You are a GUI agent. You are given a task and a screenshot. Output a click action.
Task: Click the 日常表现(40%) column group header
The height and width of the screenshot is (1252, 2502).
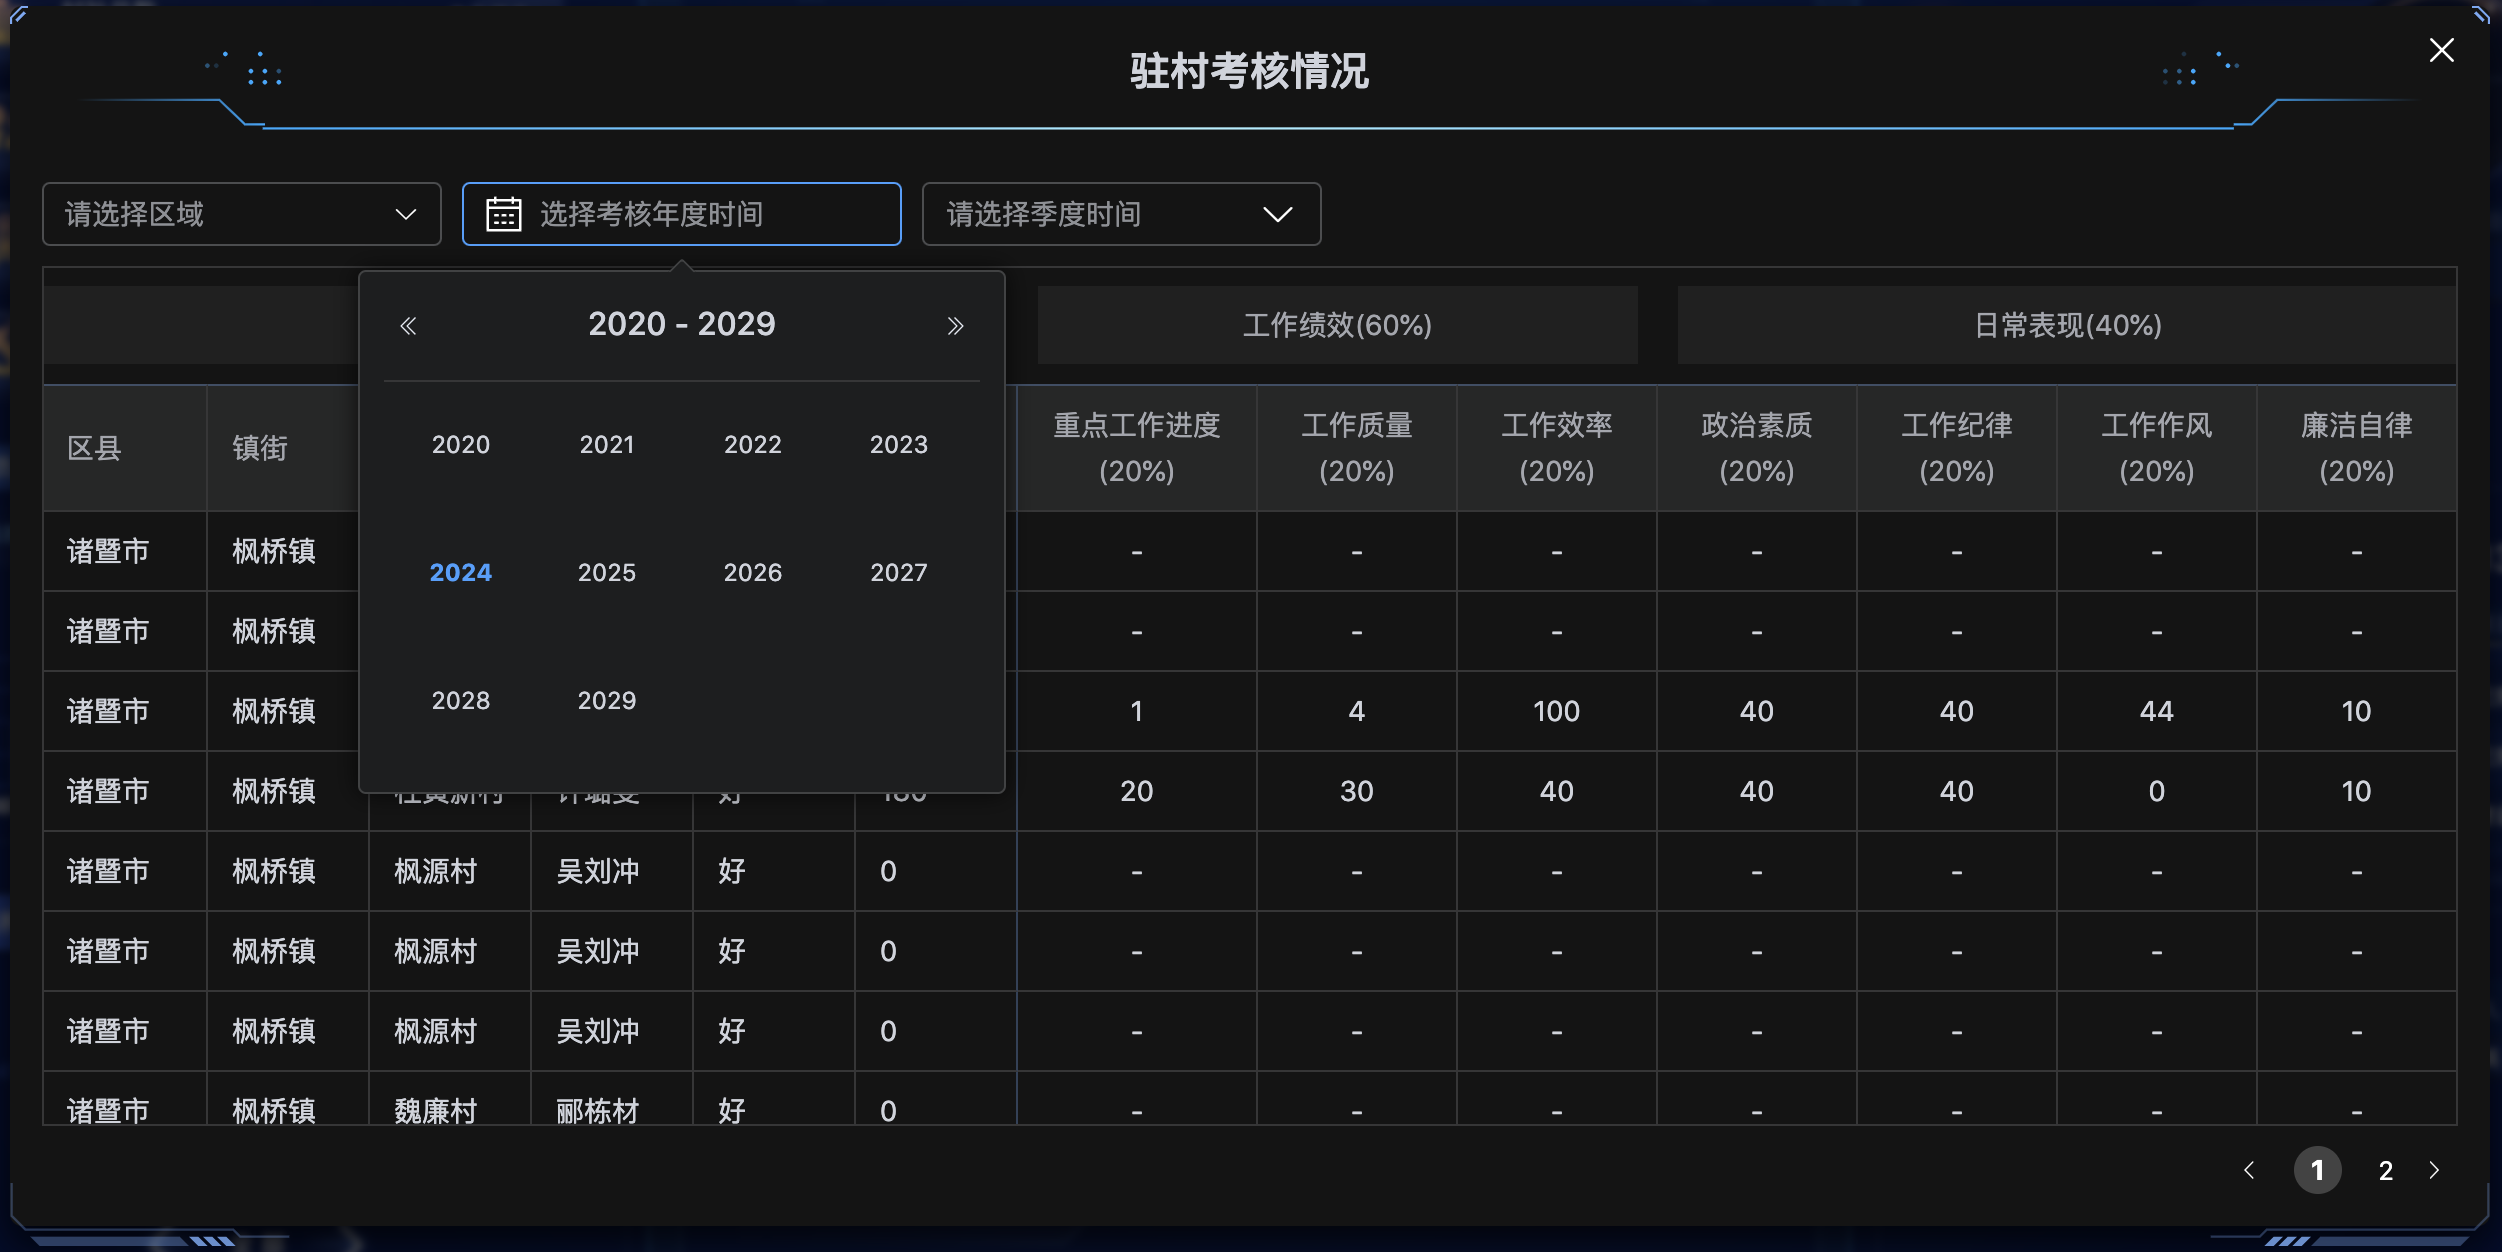click(x=2067, y=325)
